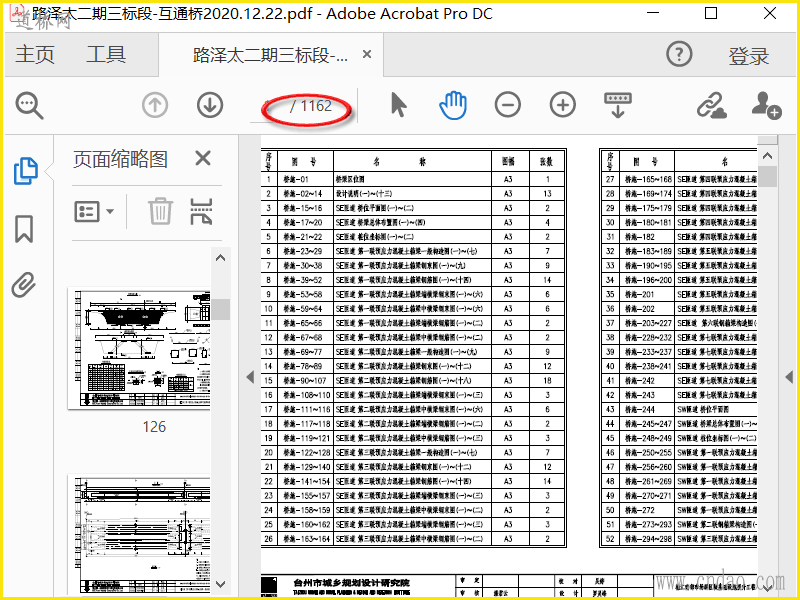Image resolution: width=800 pixels, height=600 pixels.
Task: Select the 路泽太二期三标段 document tab
Action: (x=270, y=54)
